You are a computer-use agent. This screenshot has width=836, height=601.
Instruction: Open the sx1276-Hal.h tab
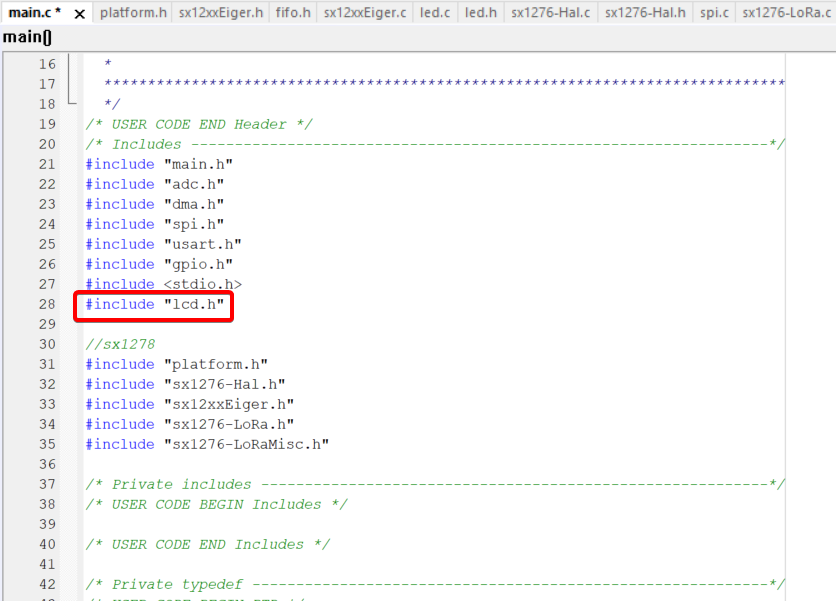click(x=645, y=13)
